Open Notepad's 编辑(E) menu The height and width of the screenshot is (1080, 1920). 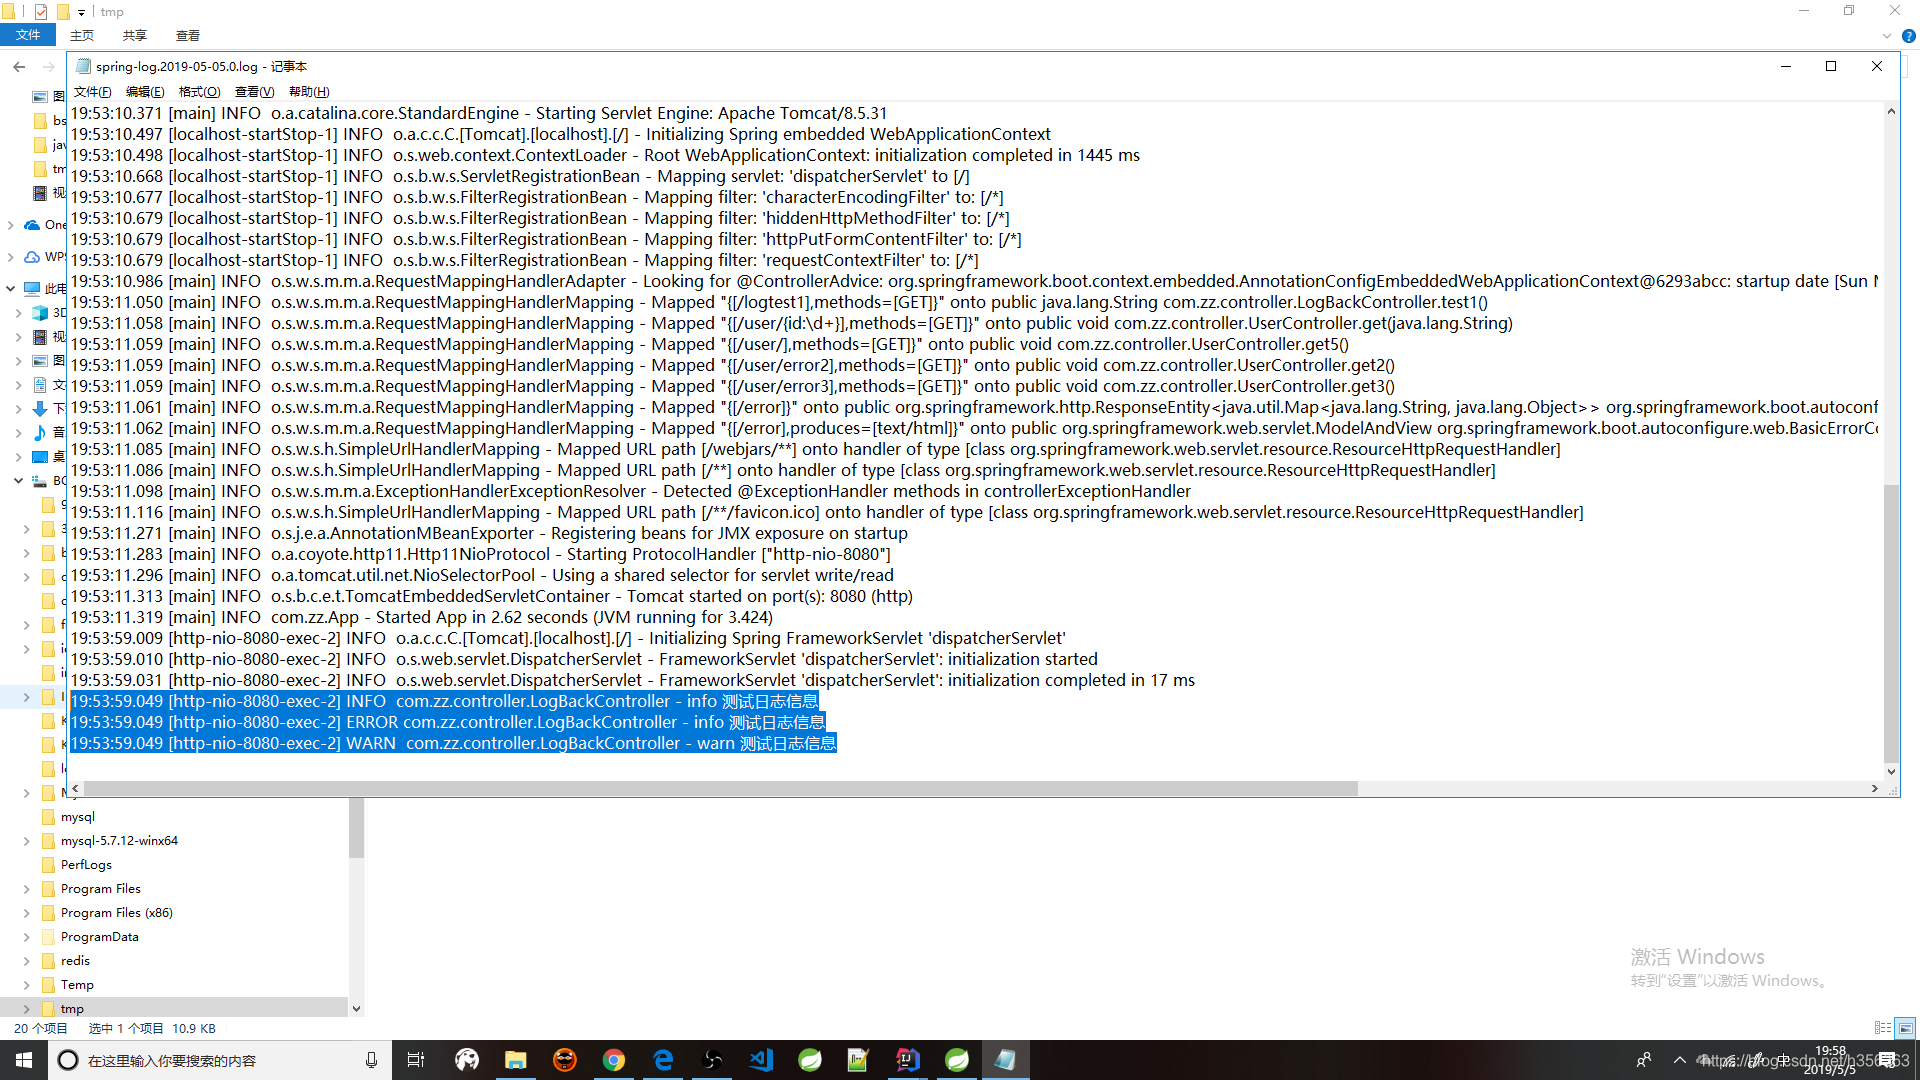[145, 92]
